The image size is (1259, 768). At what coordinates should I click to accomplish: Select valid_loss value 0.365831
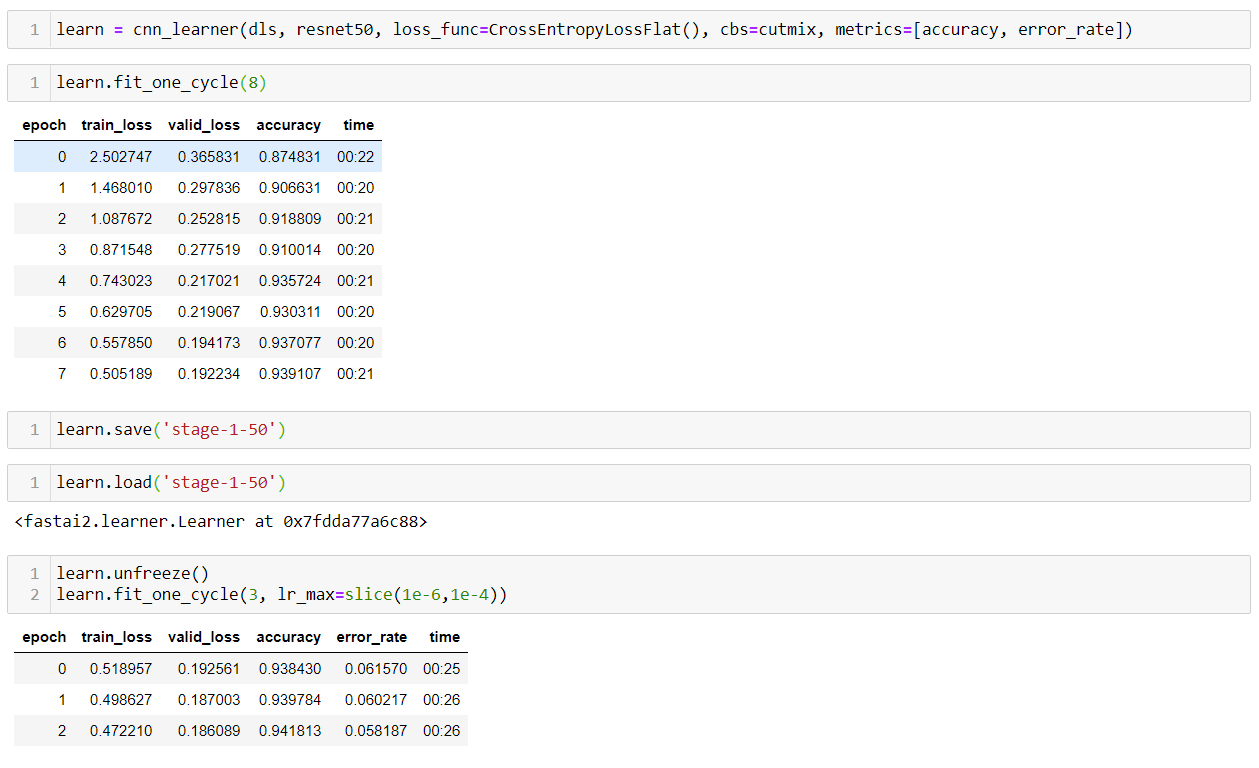[x=209, y=157]
